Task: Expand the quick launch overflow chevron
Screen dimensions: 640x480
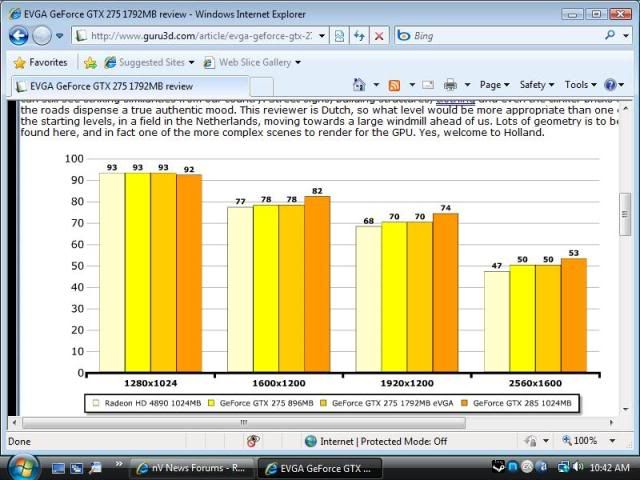Action: (119, 463)
